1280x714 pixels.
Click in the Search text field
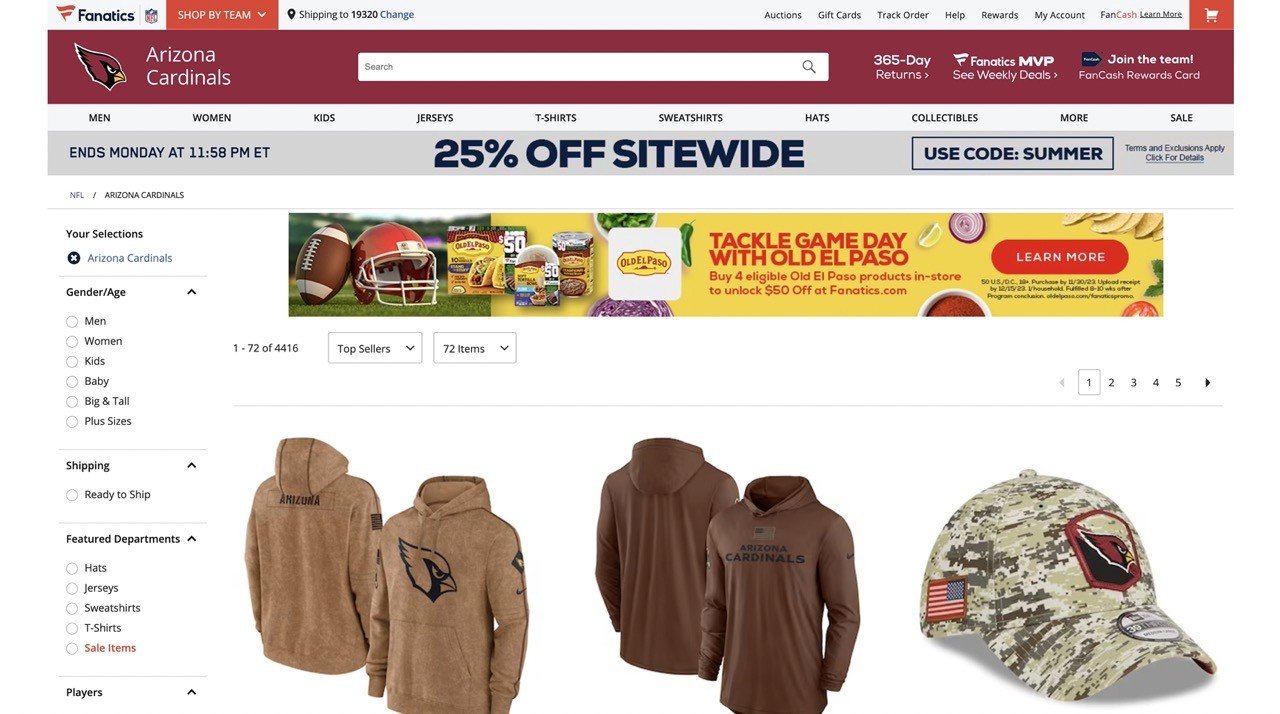click(x=580, y=67)
